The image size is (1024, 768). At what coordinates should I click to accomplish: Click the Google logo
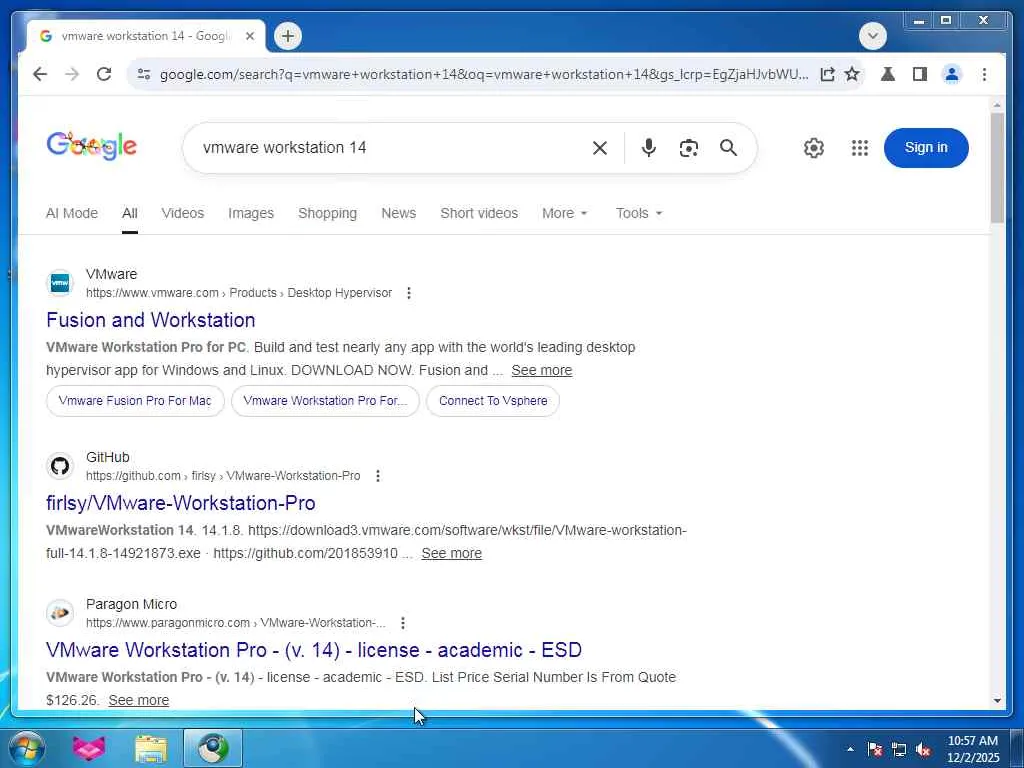coord(91,146)
